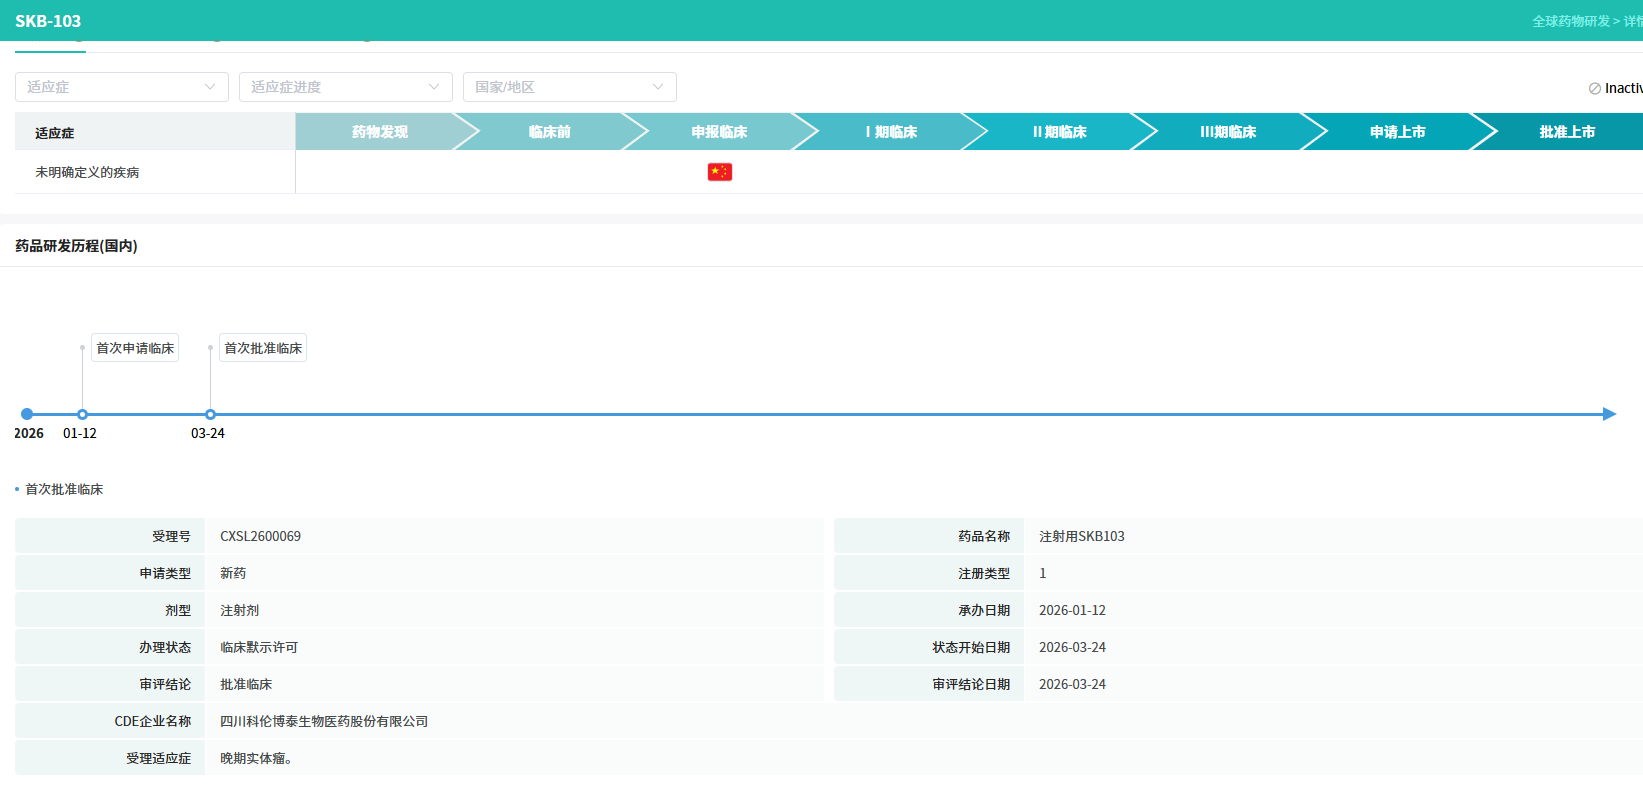Select the 药物发现 stage header
Image resolution: width=1643 pixels, height=787 pixels.
379,132
